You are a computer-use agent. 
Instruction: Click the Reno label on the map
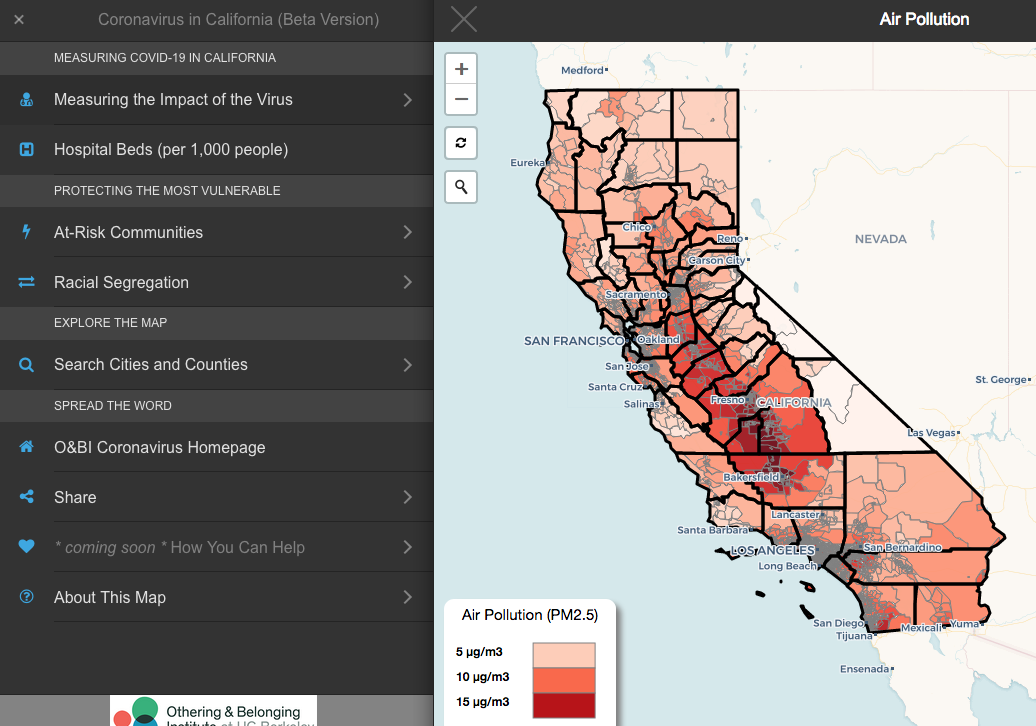tap(730, 238)
